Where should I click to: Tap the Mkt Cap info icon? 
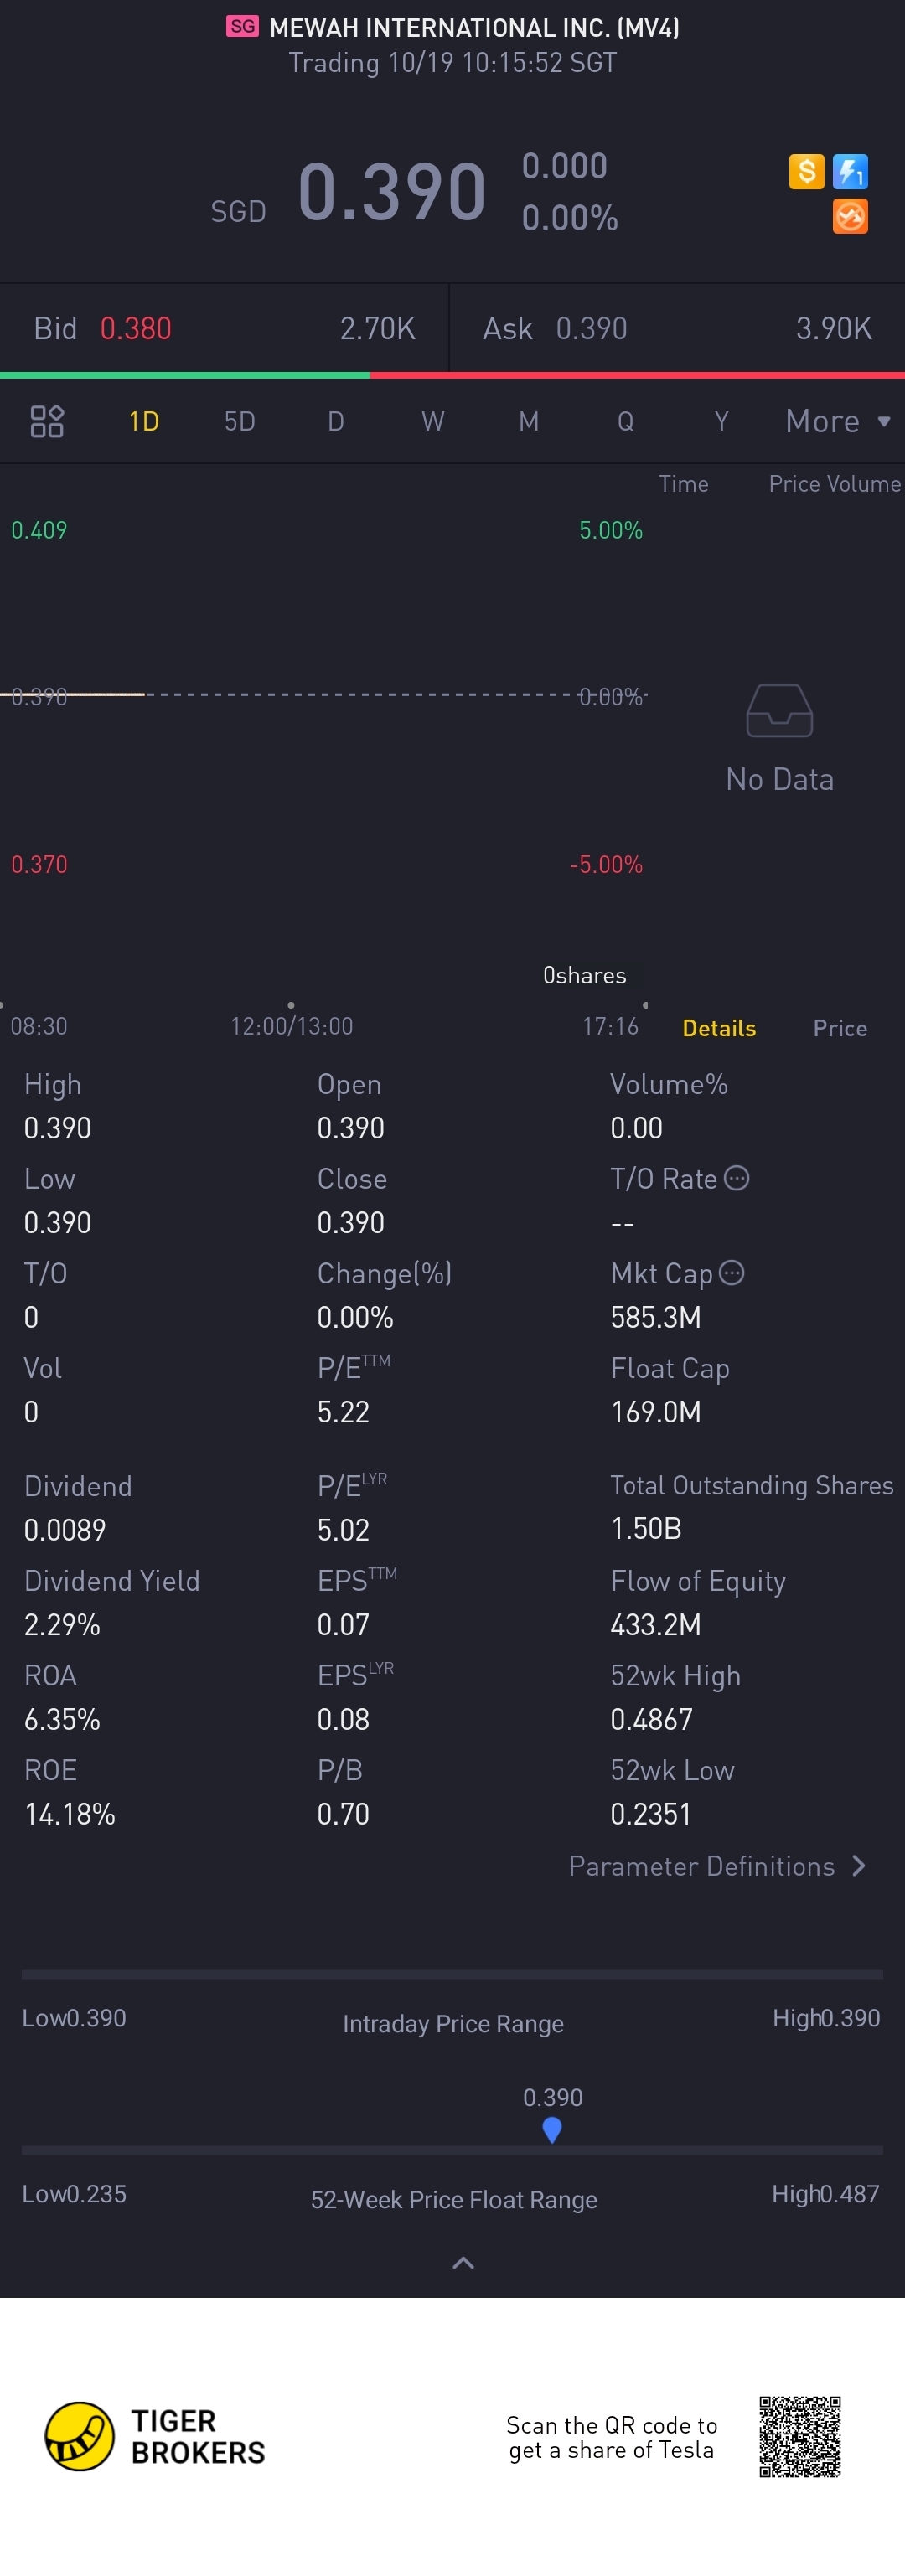732,1272
